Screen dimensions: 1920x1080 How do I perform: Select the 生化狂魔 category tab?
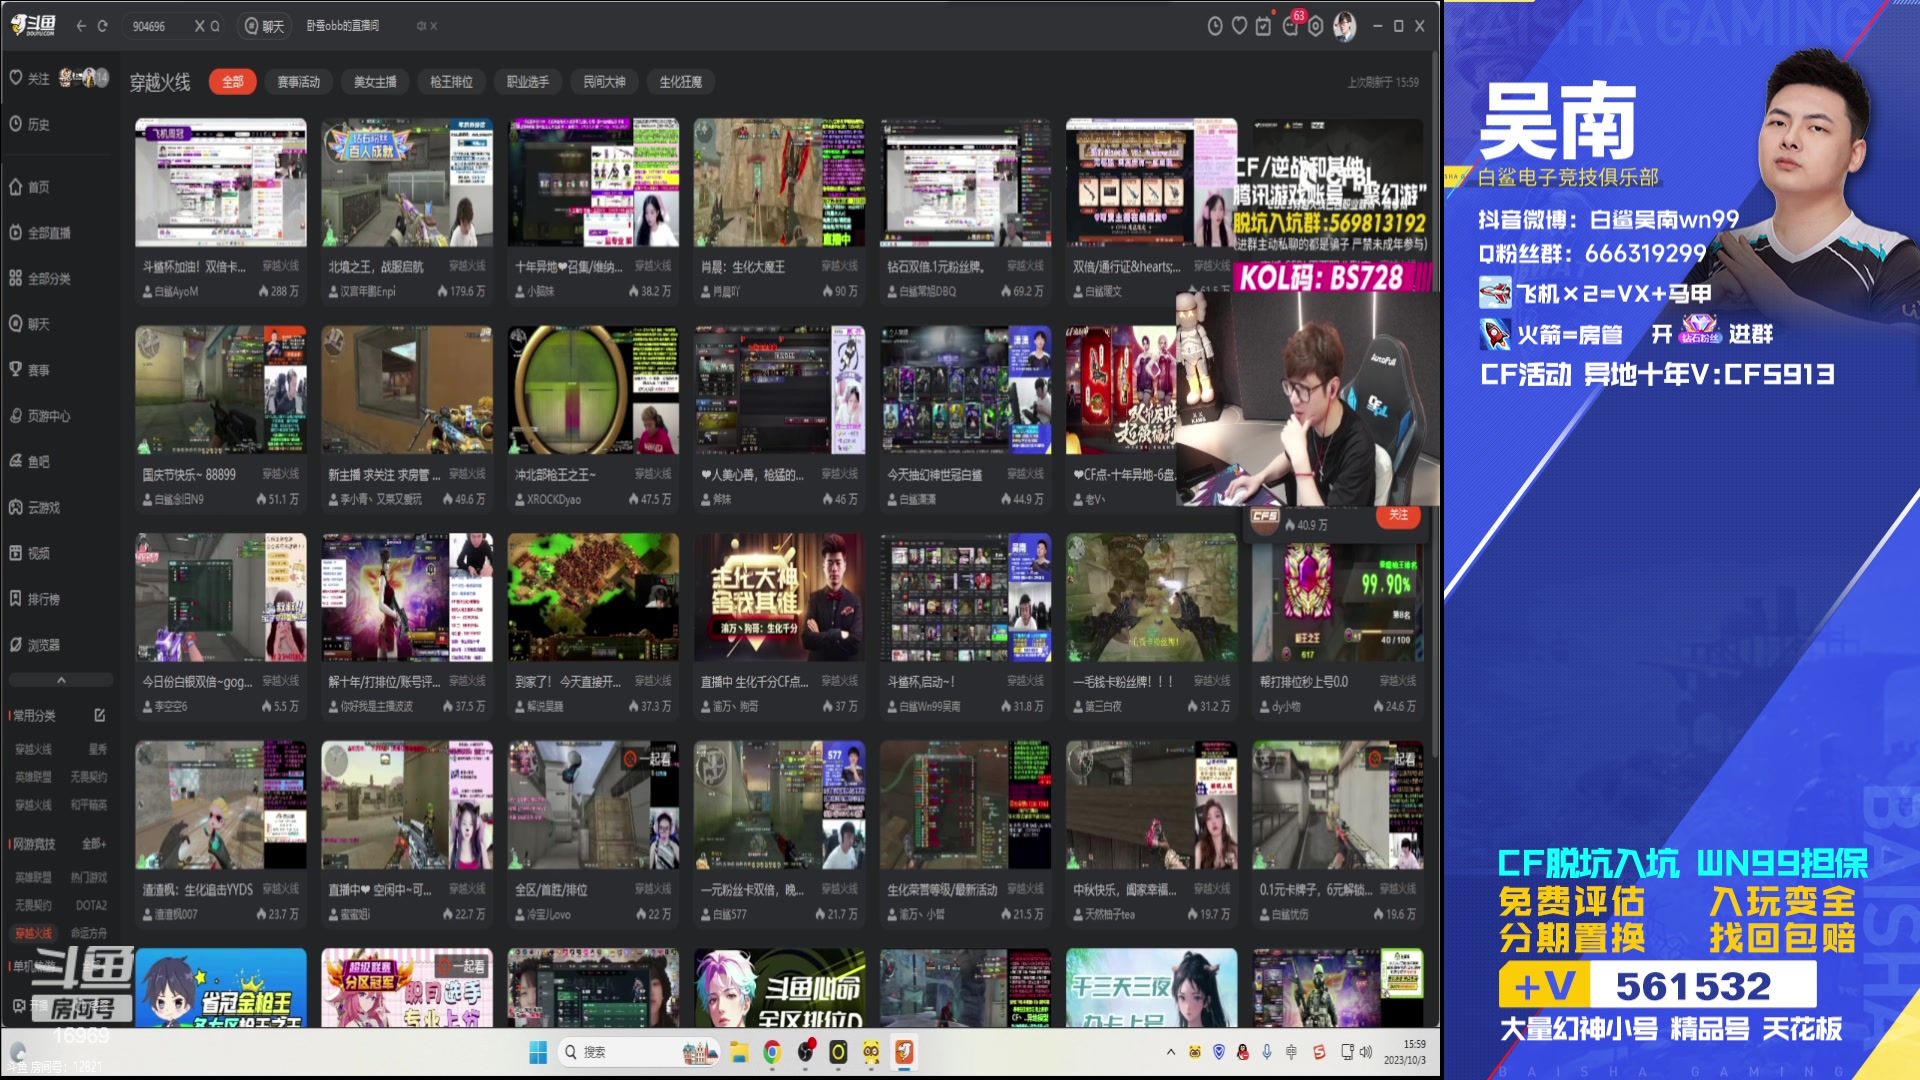(681, 82)
